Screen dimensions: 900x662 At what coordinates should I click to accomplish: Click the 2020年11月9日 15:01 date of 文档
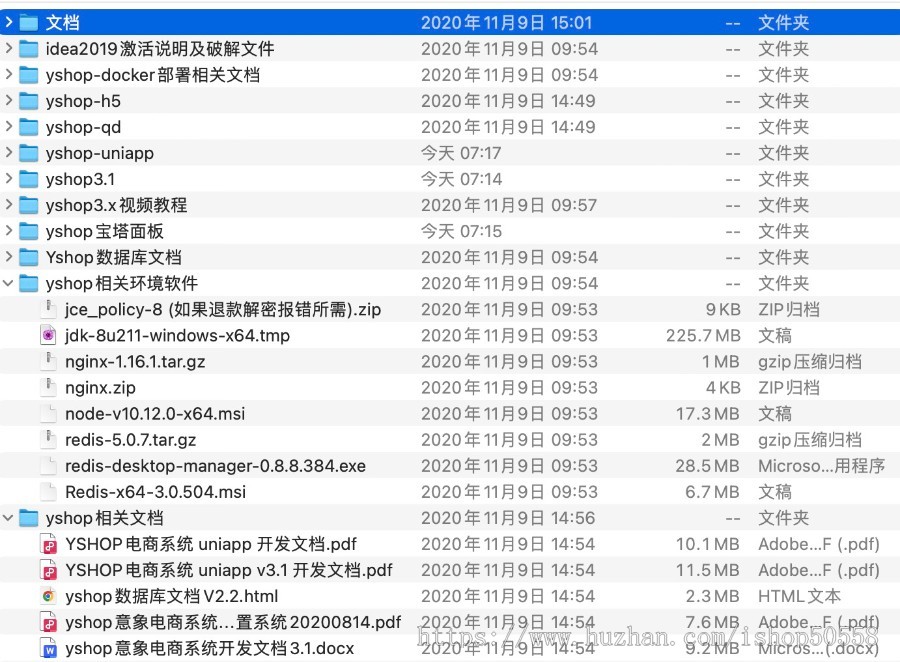click(506, 22)
